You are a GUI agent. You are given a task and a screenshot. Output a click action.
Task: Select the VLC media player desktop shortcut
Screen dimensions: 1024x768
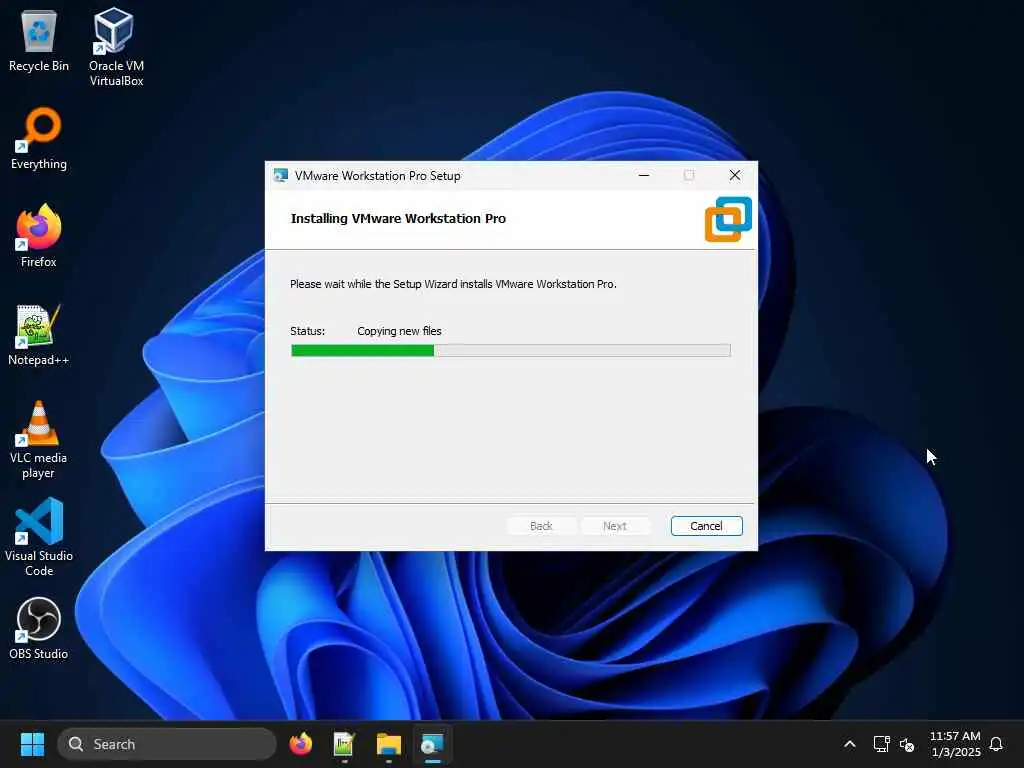(39, 440)
